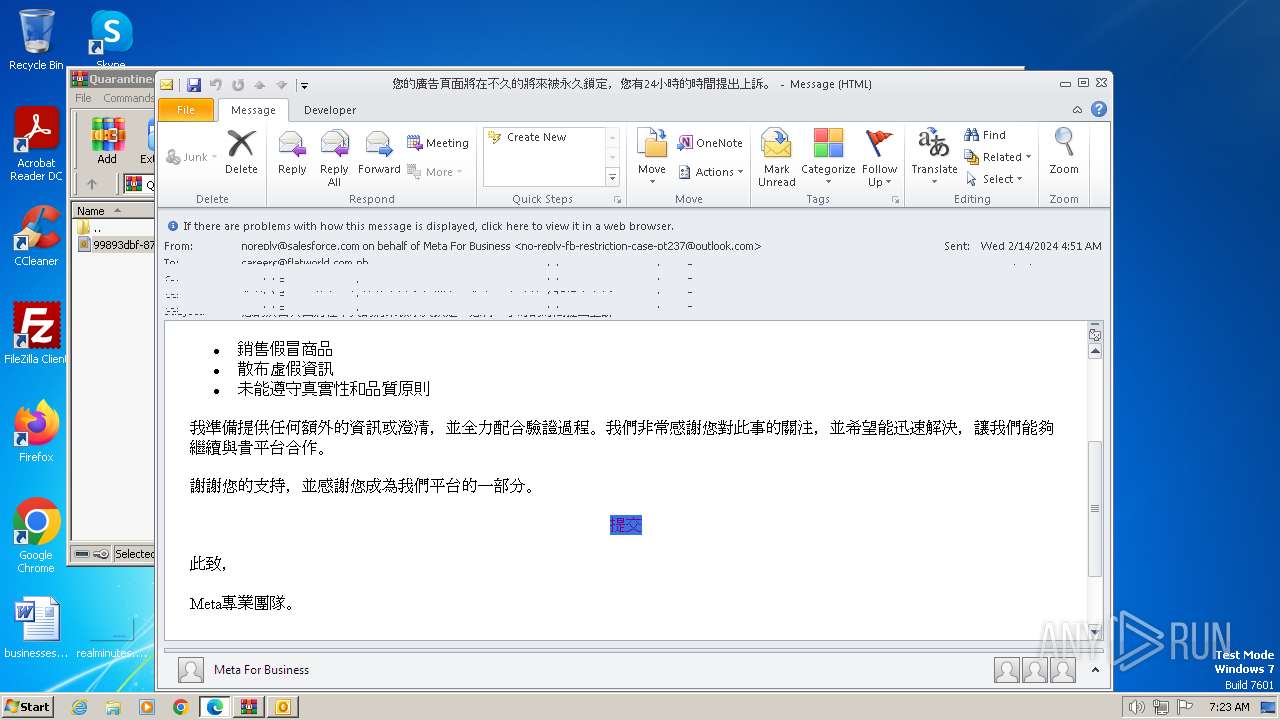
Task: Click Meta For Business contact photo
Action: tap(190, 670)
